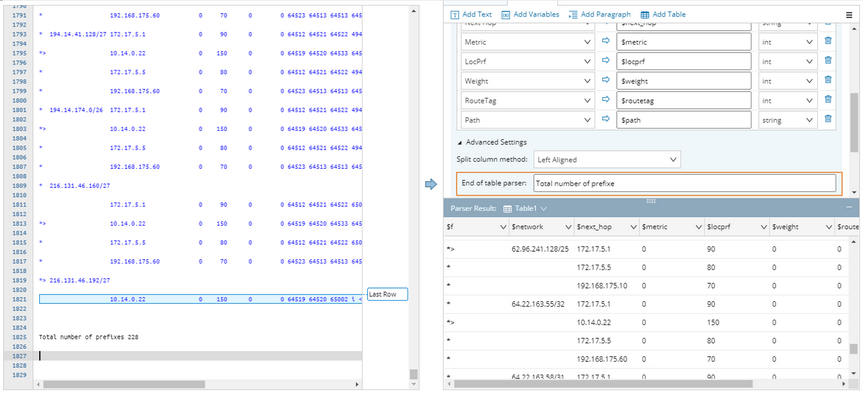The height and width of the screenshot is (395, 863).
Task: Open the $locprf column header dropdown
Action: (763, 227)
